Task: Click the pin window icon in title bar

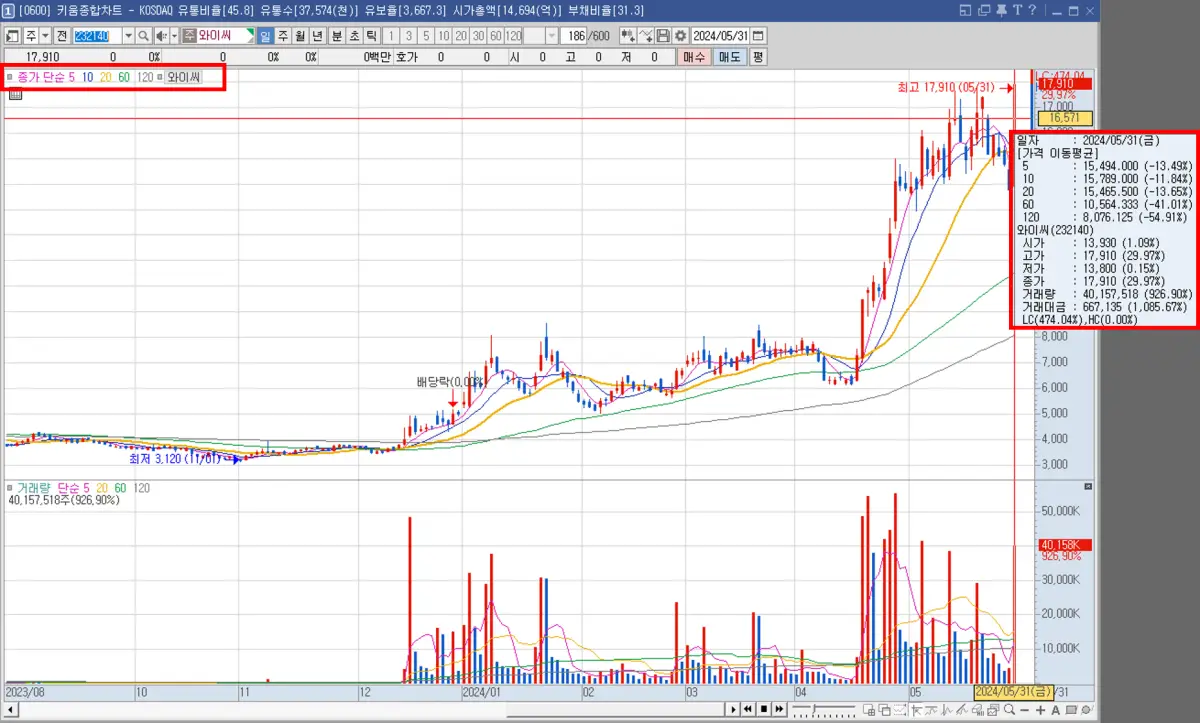Action: pos(1002,10)
